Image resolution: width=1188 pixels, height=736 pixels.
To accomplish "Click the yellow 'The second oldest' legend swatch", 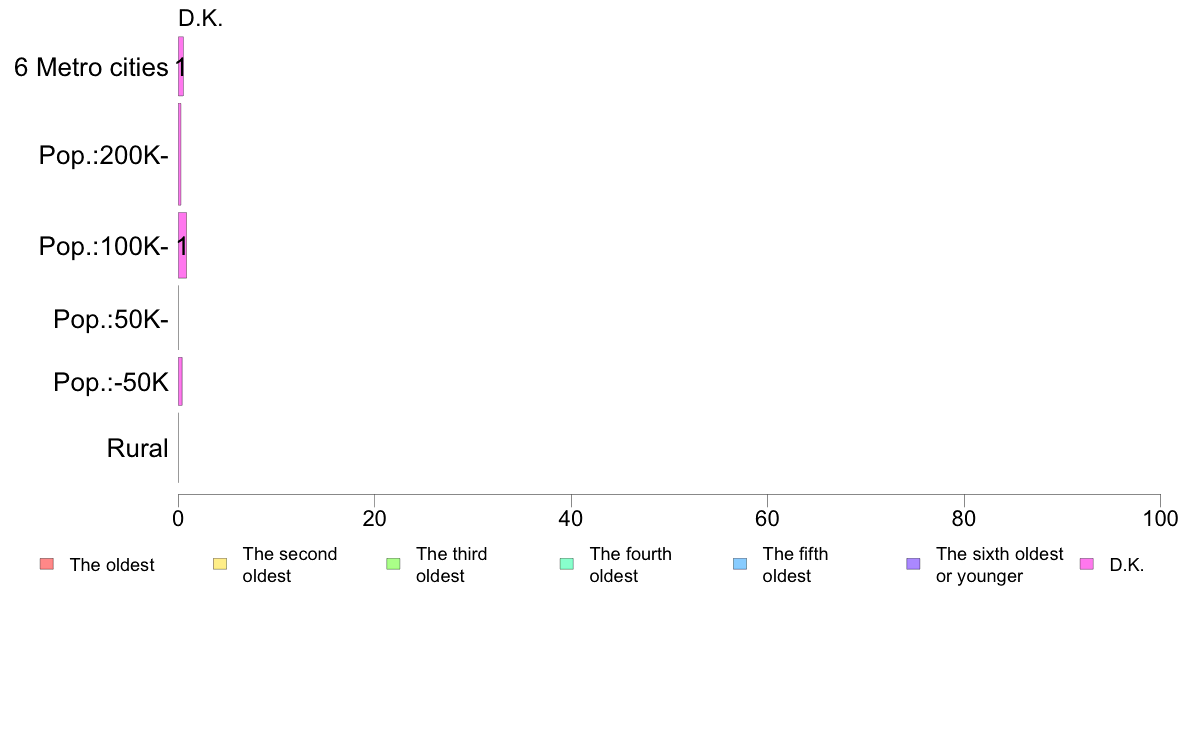I will (x=220, y=564).
